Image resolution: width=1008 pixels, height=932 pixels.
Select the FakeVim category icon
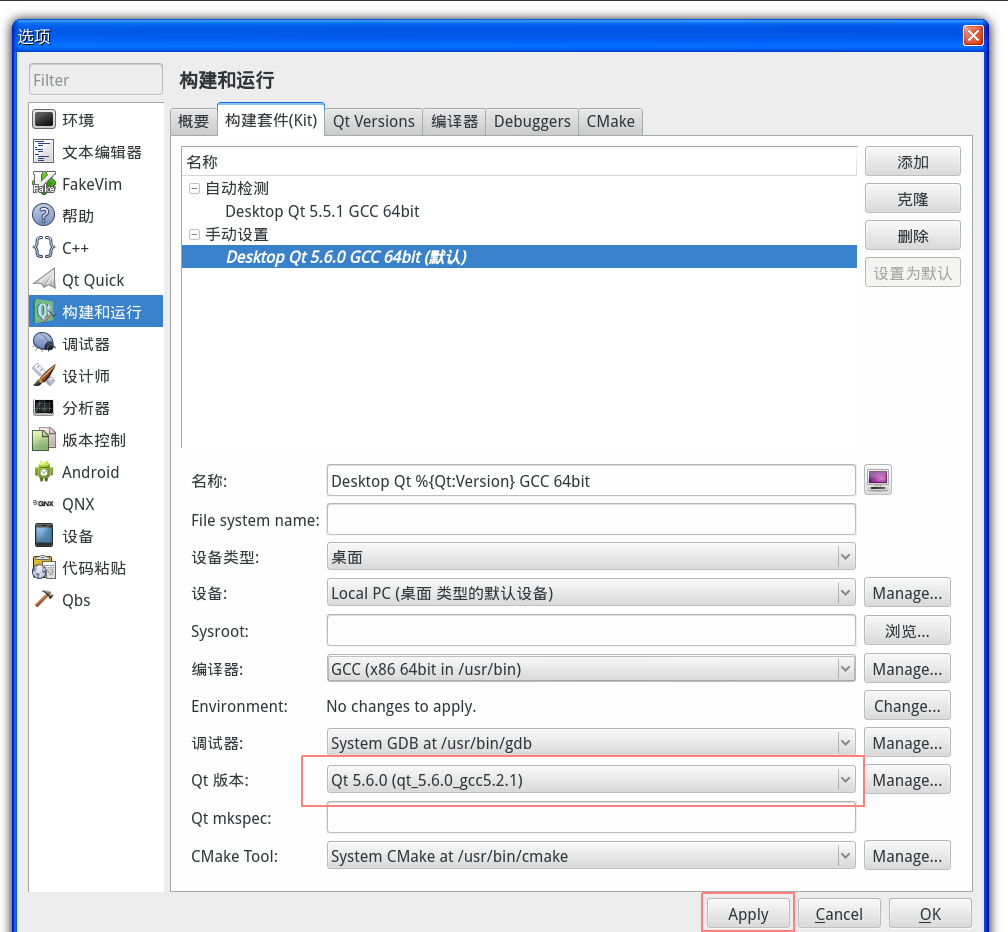(x=44, y=184)
